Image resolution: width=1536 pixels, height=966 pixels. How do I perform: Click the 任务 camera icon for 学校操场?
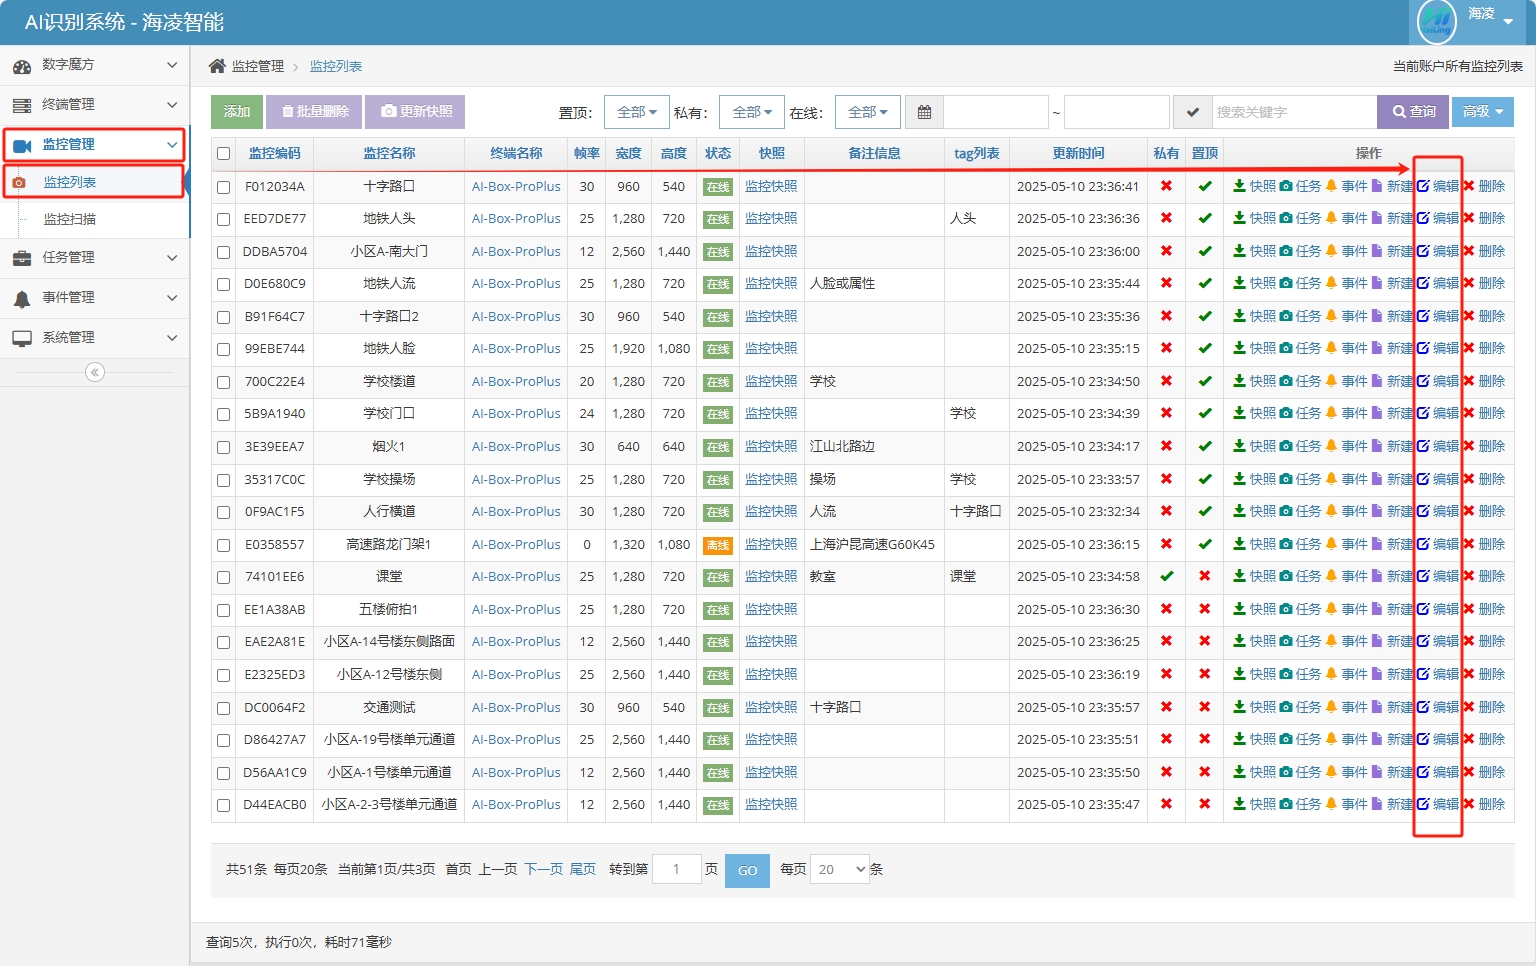pos(1286,479)
